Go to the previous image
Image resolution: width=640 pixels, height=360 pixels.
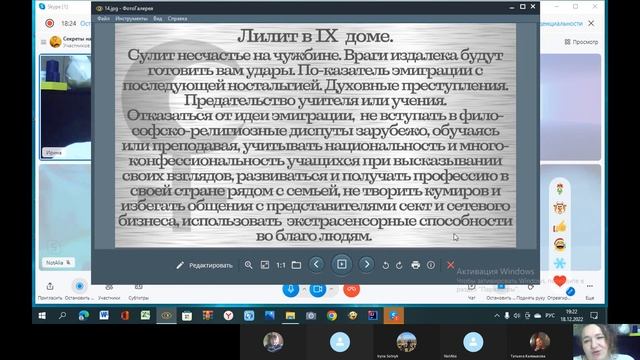click(x=316, y=264)
